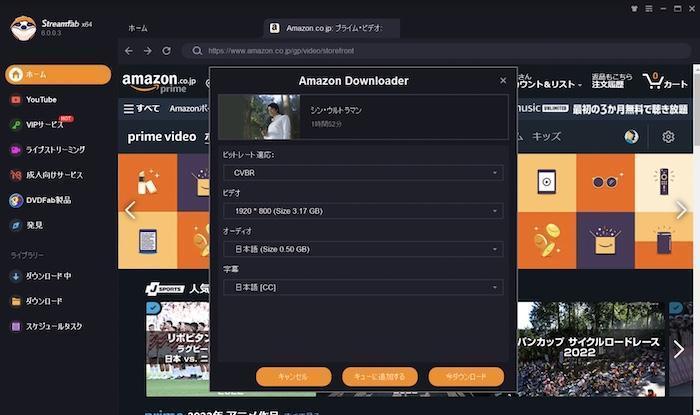This screenshot has width=700, height=415.
Task: Click the prime video heading link
Action: tap(162, 137)
